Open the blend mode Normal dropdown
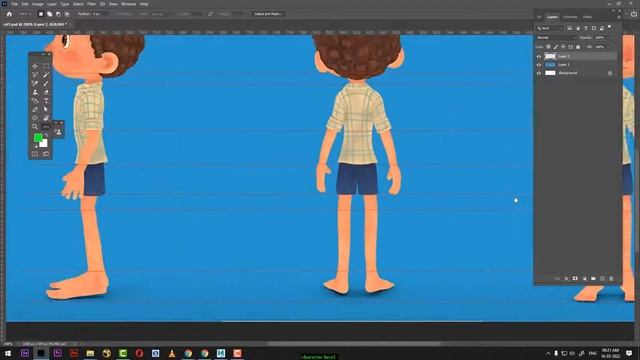The image size is (640, 360). coord(556,38)
